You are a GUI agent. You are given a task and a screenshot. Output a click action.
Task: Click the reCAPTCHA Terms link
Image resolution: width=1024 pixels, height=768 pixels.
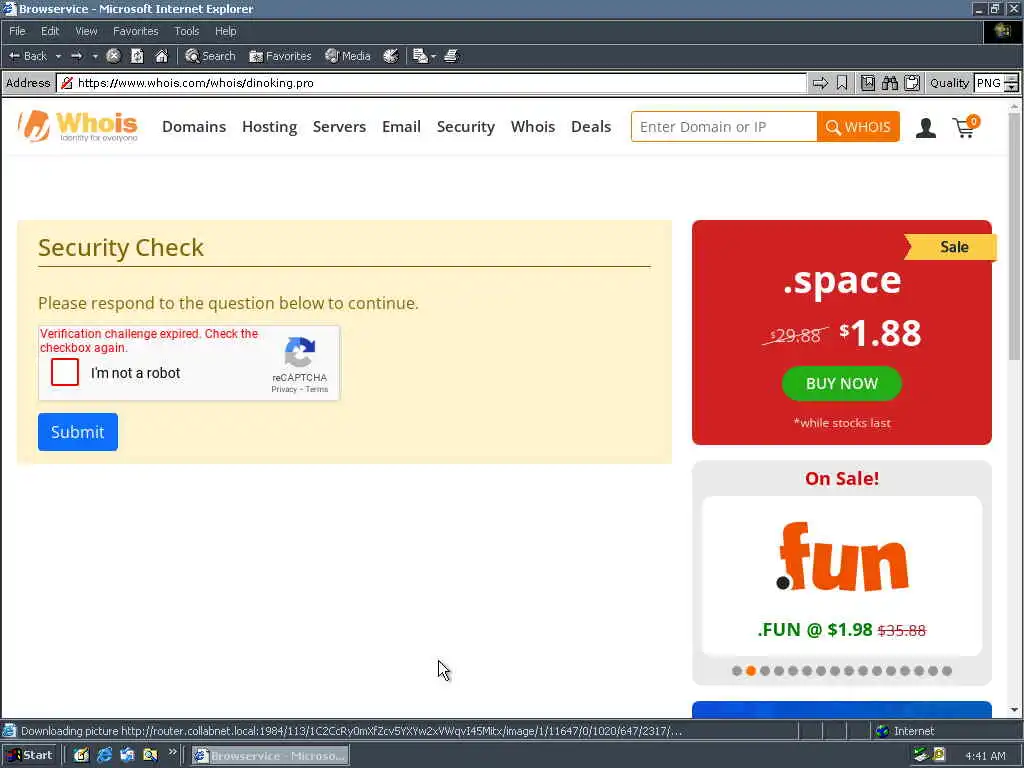[x=317, y=389]
